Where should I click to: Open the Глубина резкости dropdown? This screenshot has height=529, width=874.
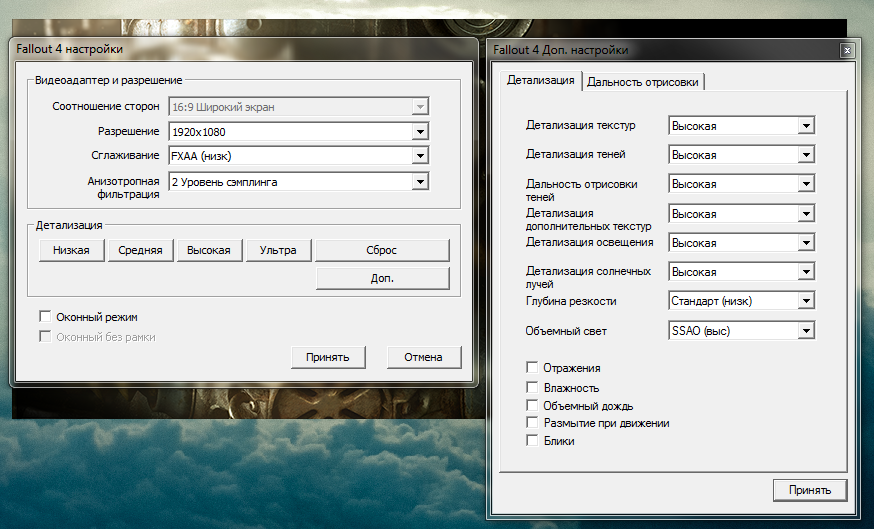click(806, 301)
